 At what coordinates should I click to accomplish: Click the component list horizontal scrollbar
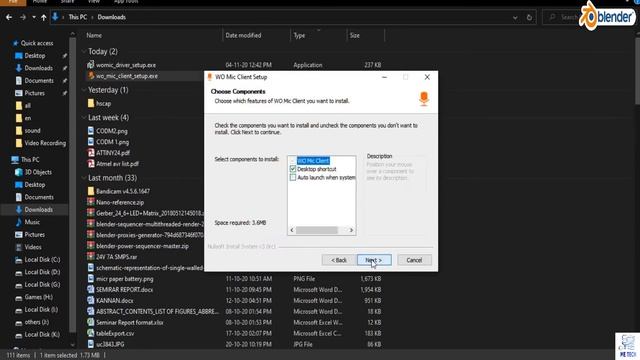pyautogui.click(x=317, y=230)
